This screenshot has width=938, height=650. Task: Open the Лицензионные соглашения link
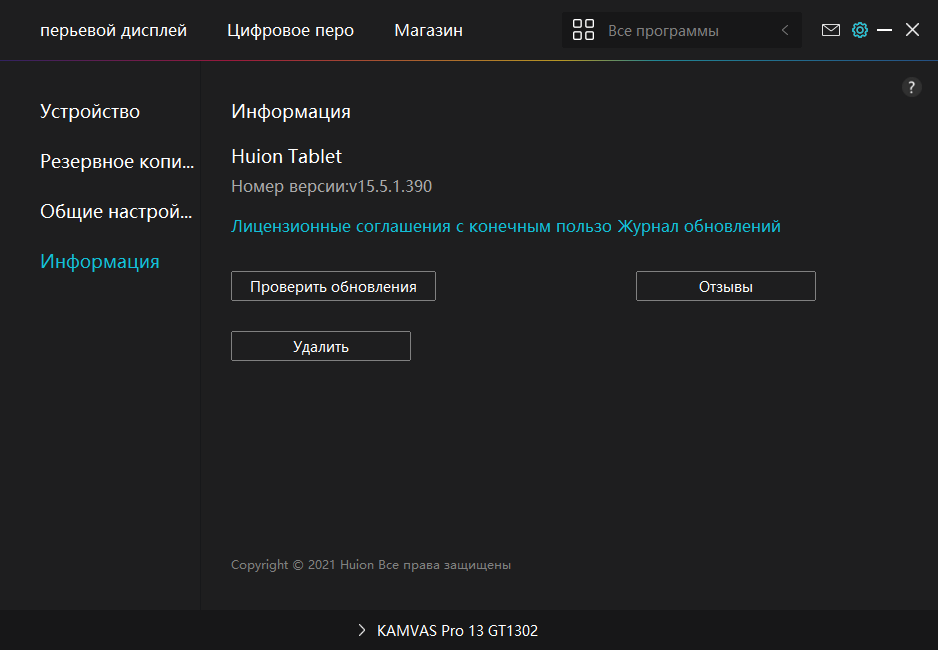pos(420,227)
